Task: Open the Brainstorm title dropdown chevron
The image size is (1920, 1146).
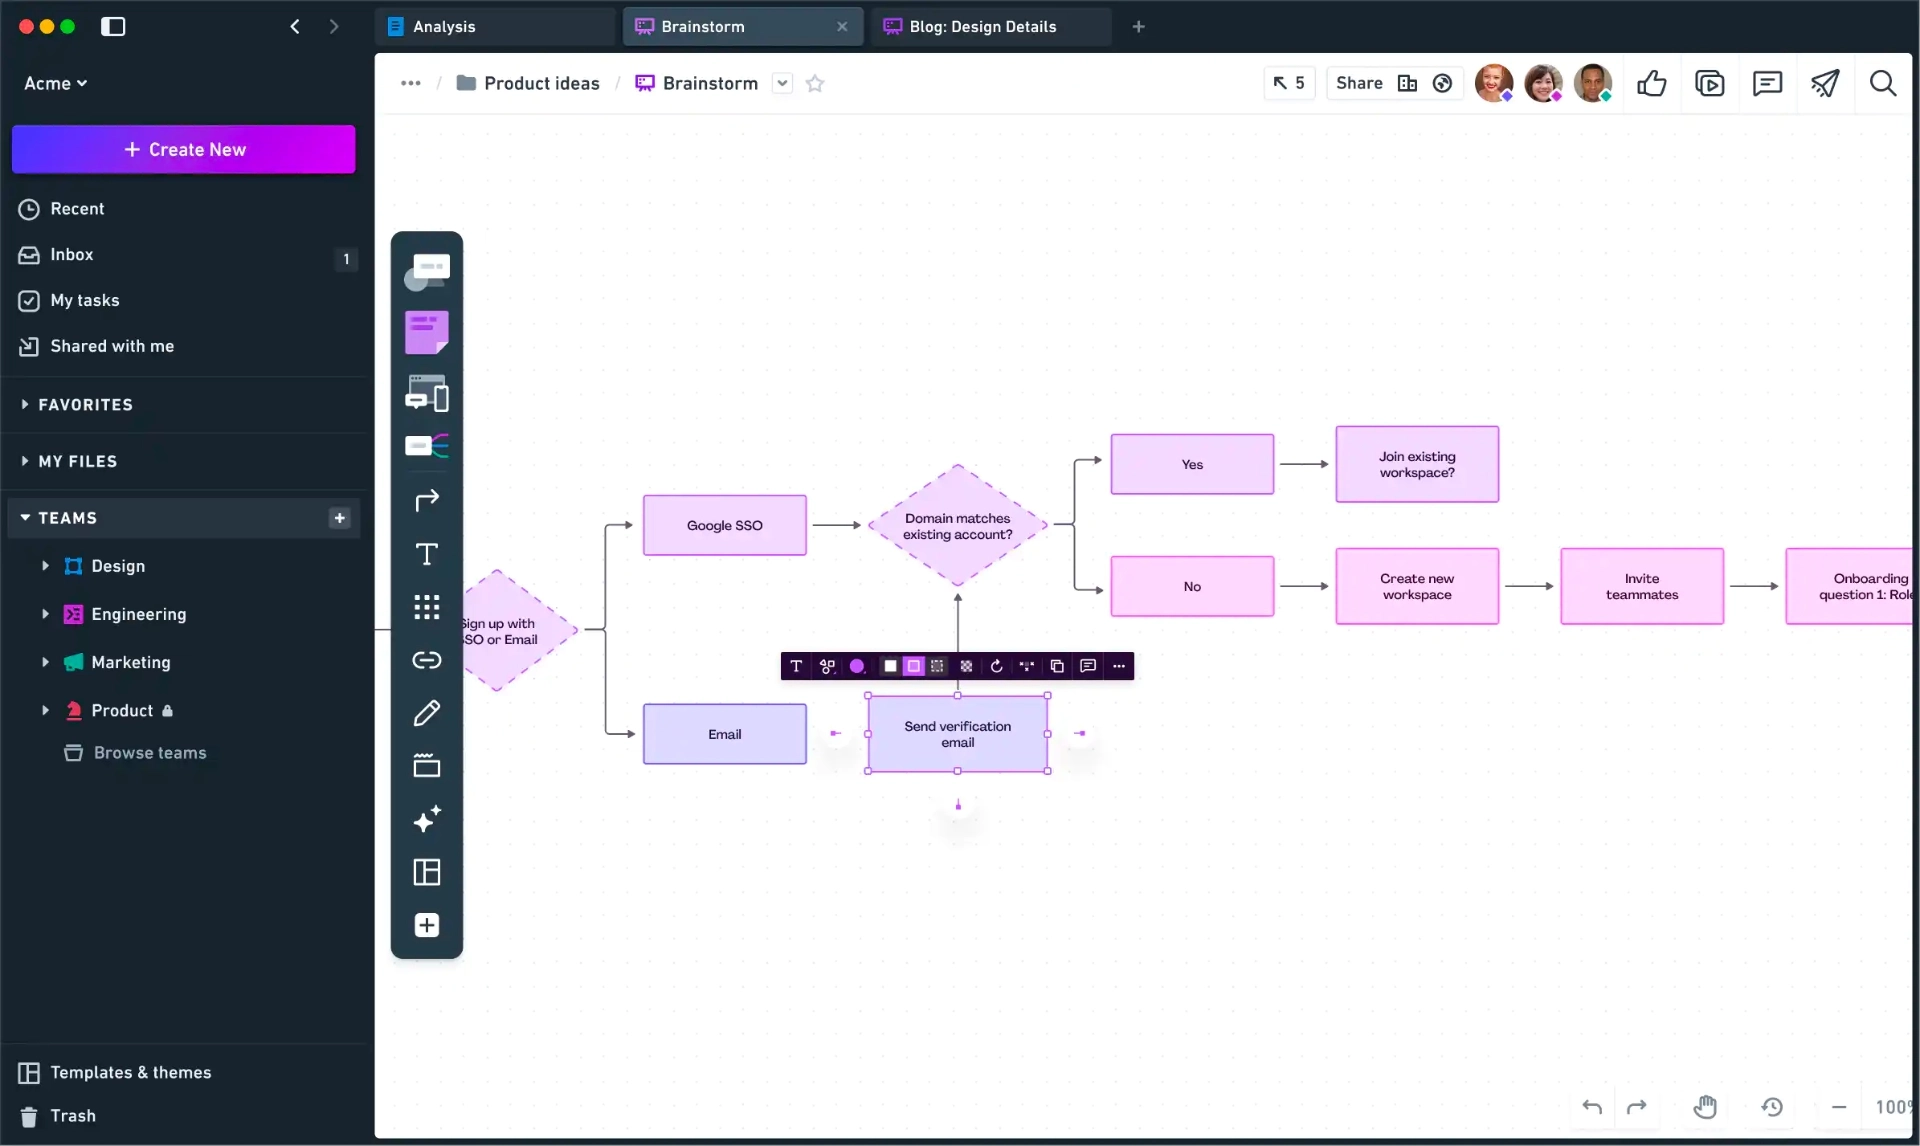Action: tap(783, 83)
